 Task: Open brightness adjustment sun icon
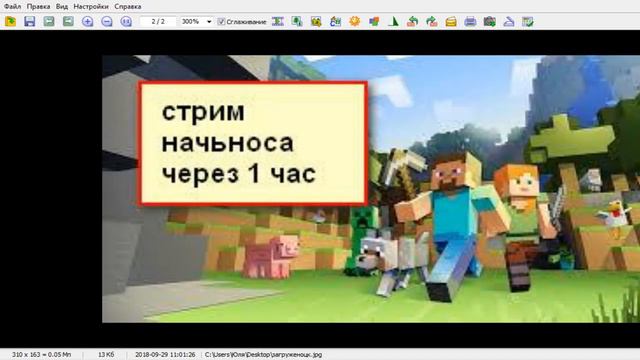pos(355,21)
